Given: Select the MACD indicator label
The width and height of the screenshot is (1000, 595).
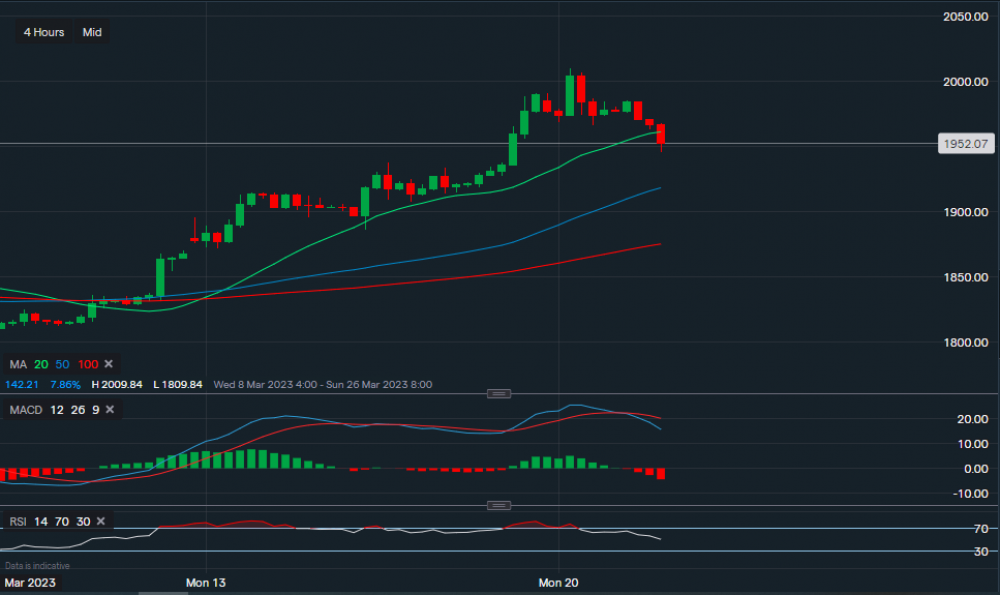Looking at the screenshot, I should 26,410.
